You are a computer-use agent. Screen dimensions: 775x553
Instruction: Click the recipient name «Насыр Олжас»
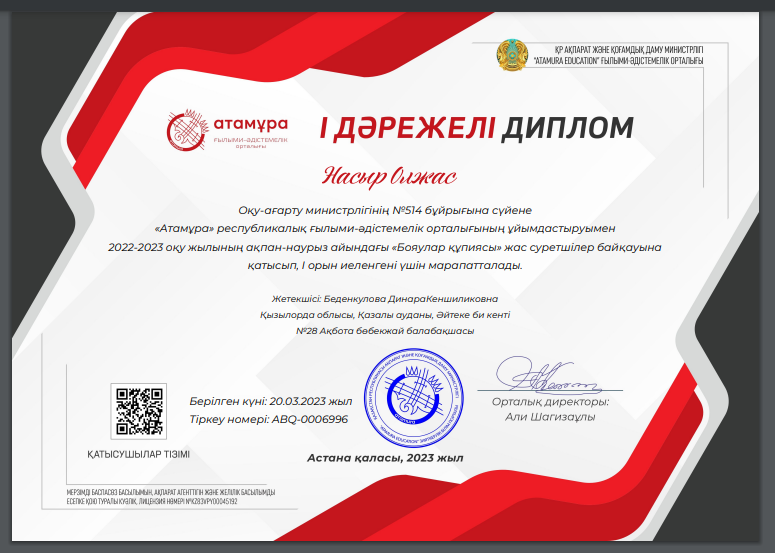pos(387,177)
